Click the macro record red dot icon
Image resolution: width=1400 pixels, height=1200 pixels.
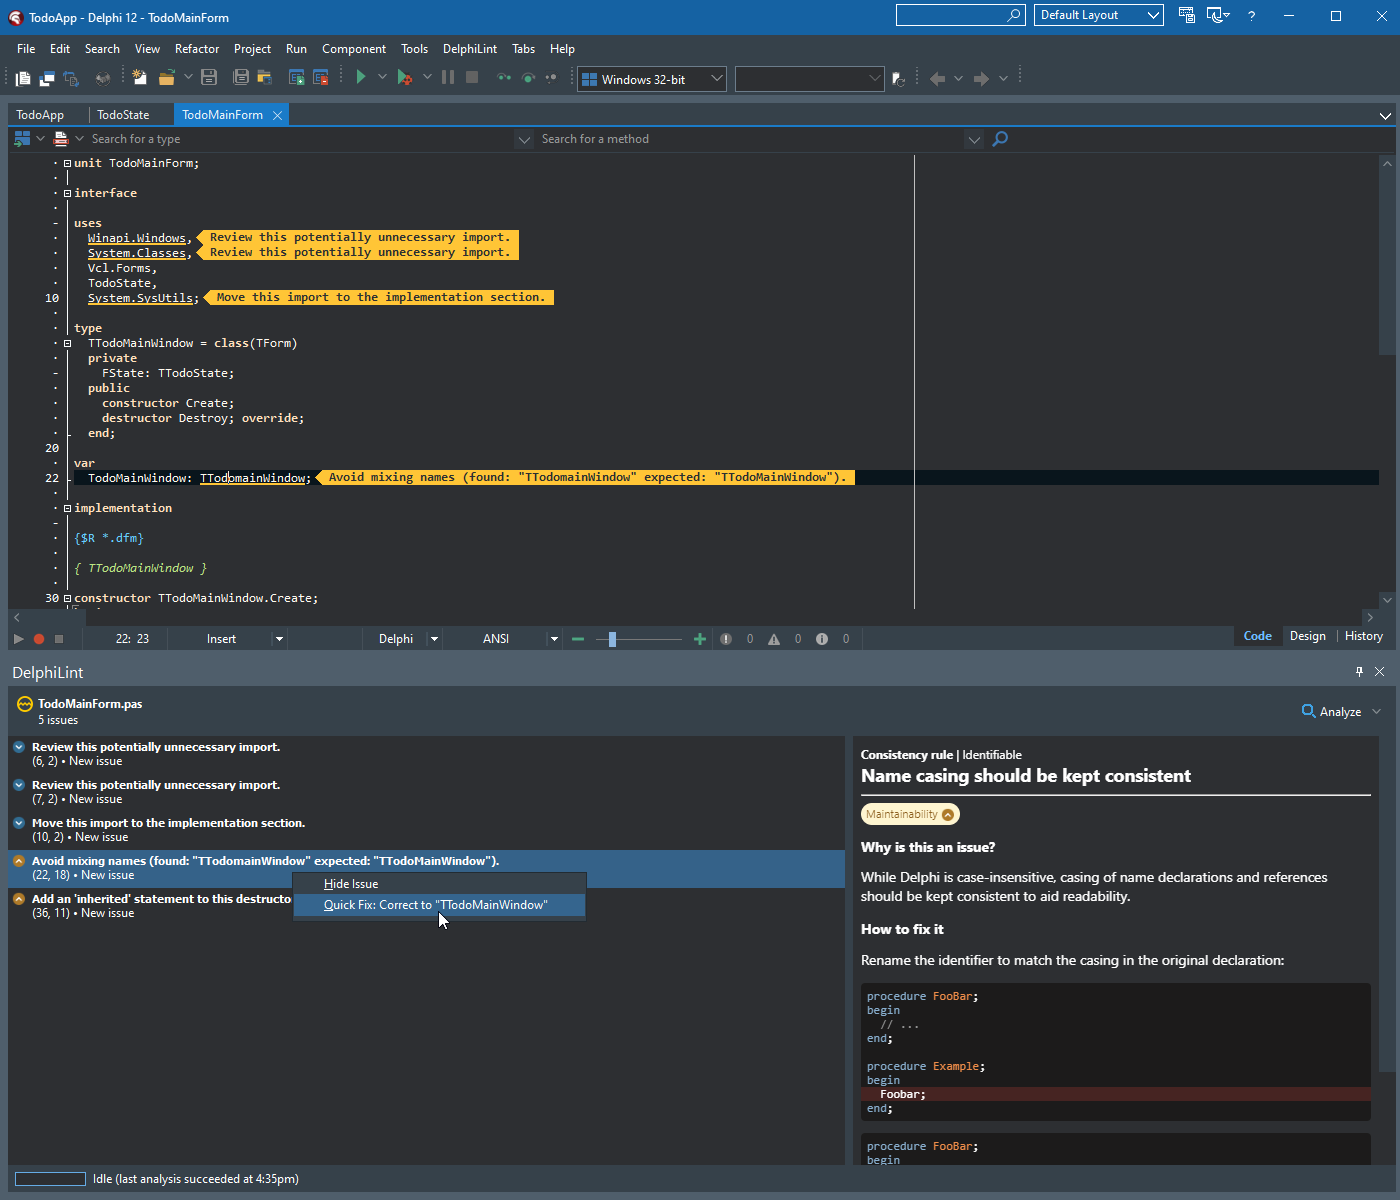[39, 639]
